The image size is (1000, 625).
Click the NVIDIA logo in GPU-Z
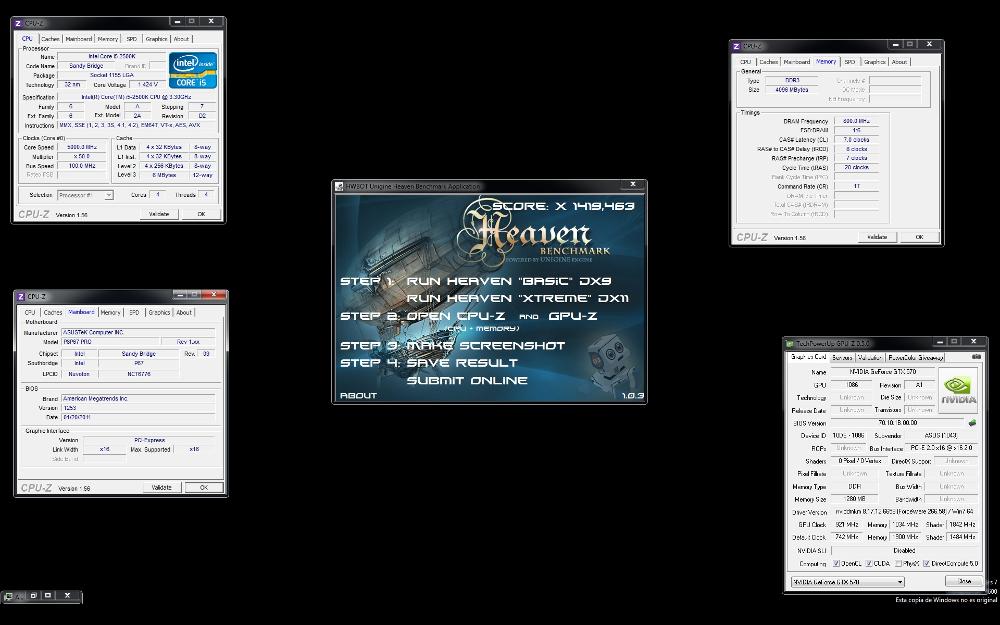[958, 390]
